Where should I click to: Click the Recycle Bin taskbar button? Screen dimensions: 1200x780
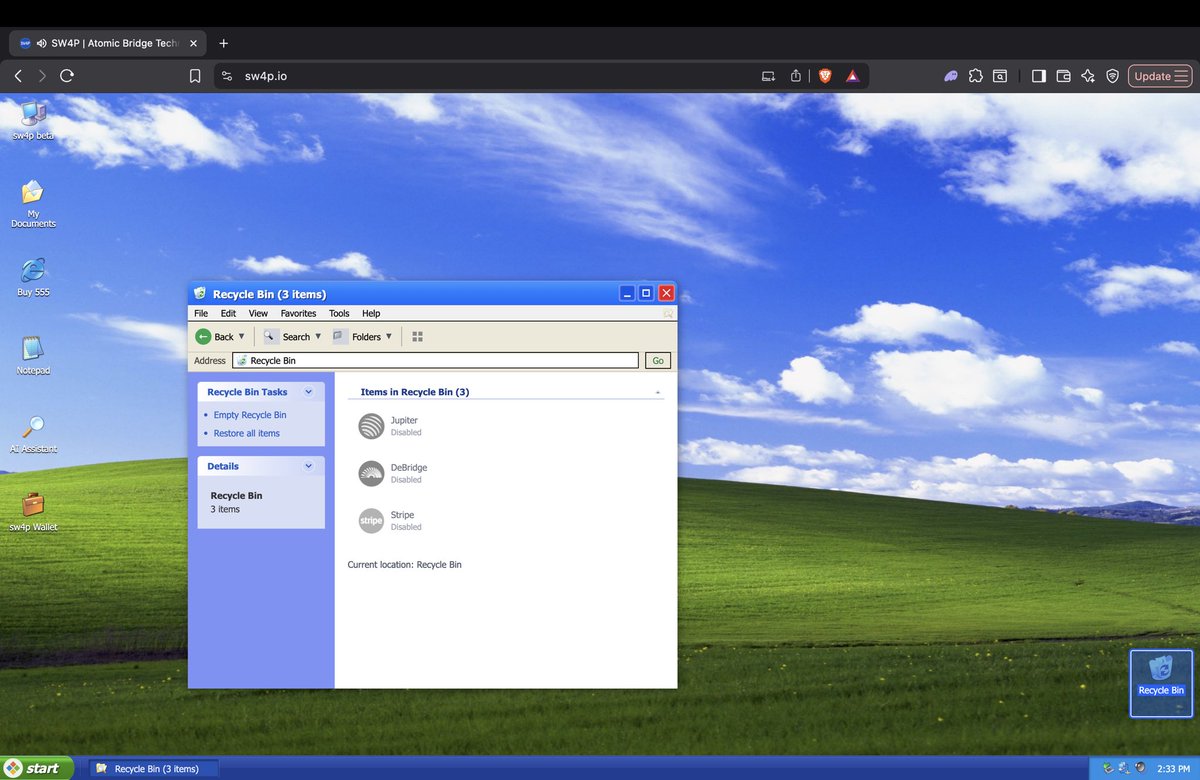click(x=154, y=768)
